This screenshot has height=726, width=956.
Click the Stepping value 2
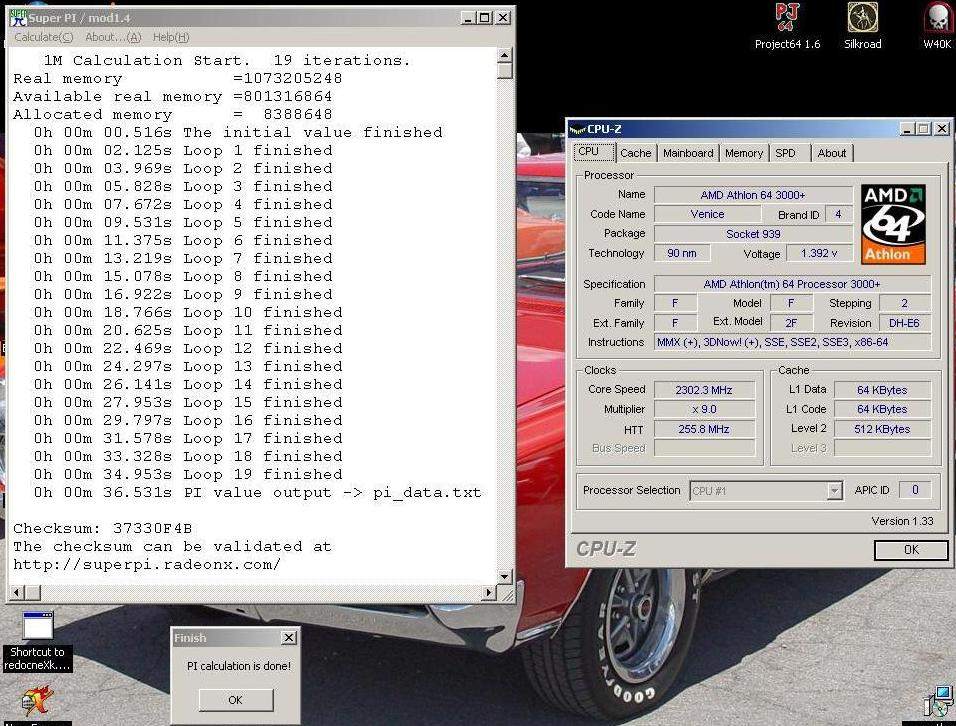pyautogui.click(x=904, y=303)
